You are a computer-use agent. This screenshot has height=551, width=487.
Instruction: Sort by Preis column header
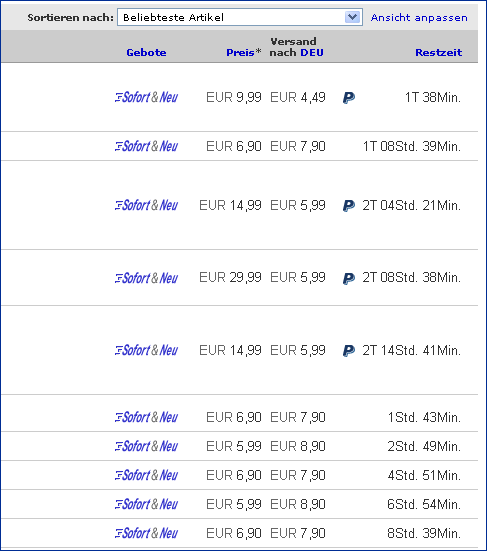(240, 52)
